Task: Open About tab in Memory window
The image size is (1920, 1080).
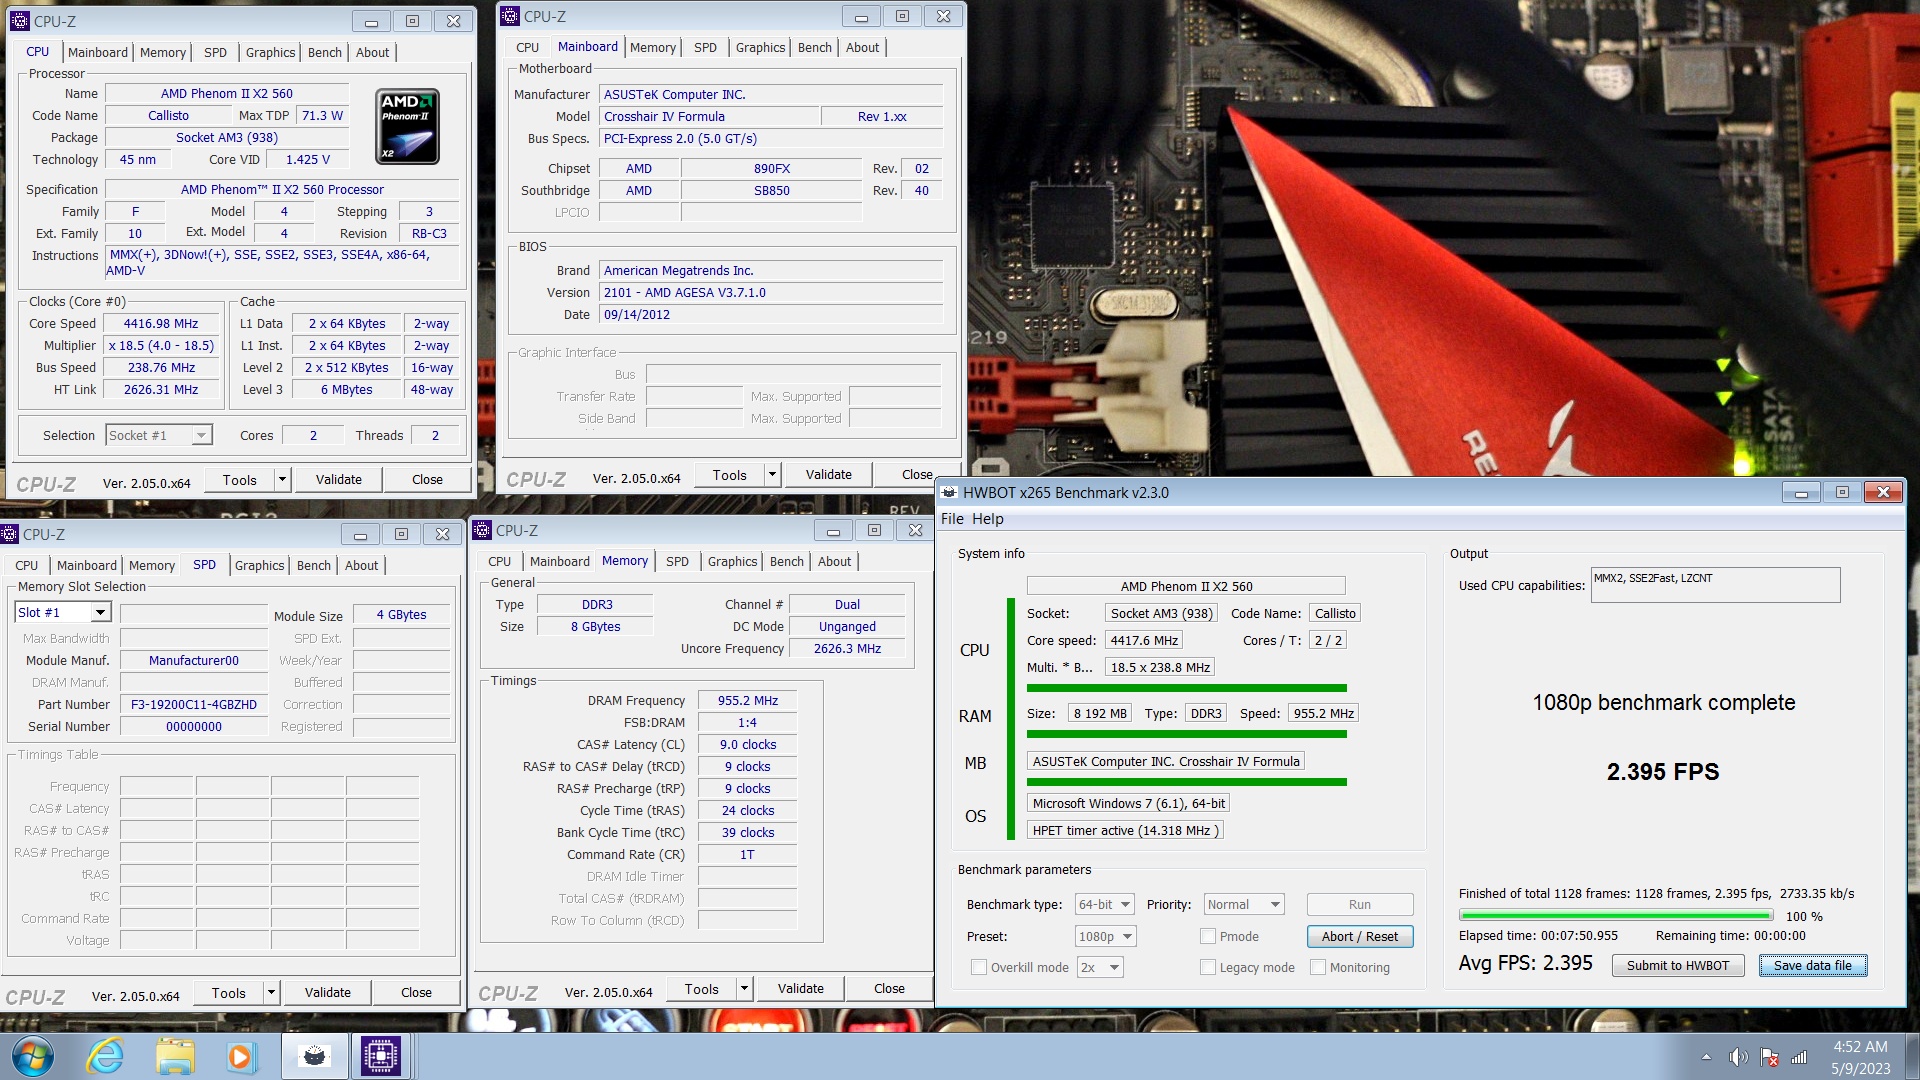Action: click(x=834, y=561)
